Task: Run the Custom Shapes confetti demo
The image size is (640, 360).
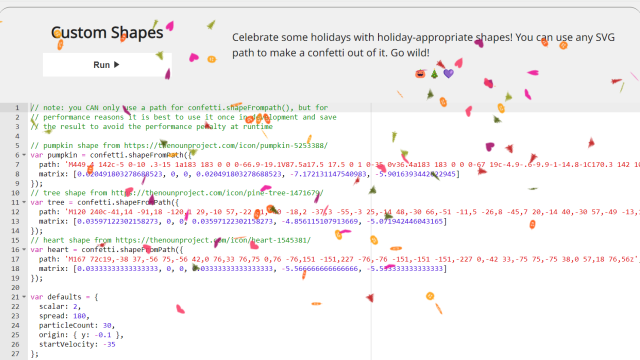Action: (x=107, y=64)
